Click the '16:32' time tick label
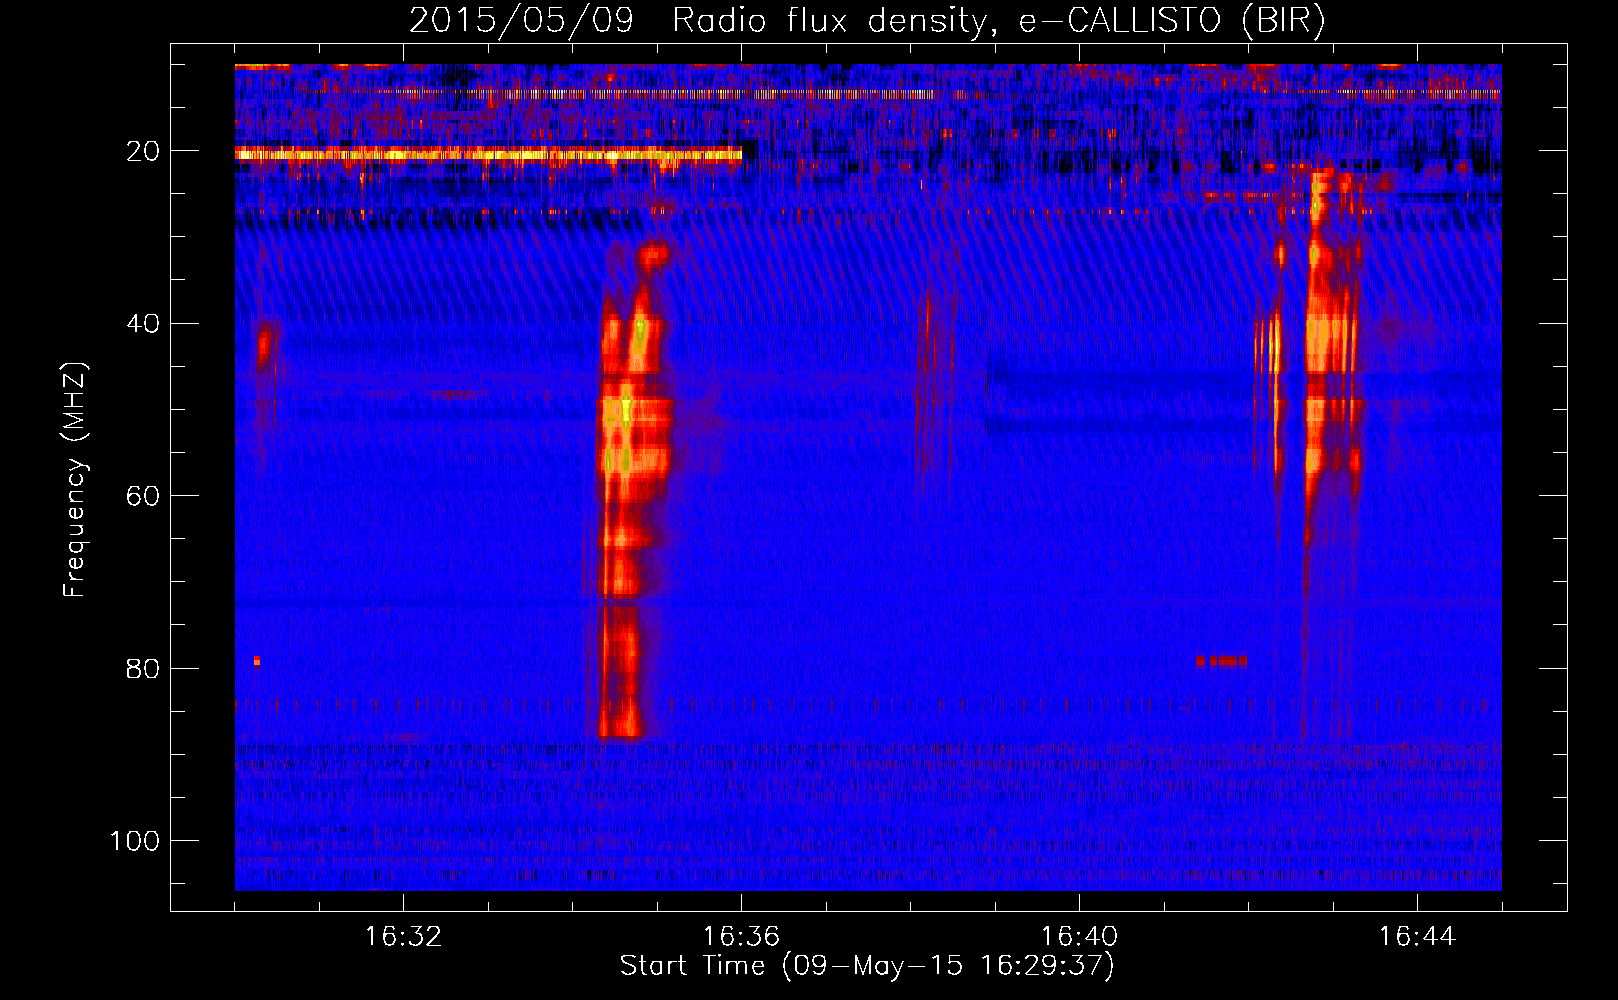The width and height of the screenshot is (1618, 1000). tap(403, 937)
